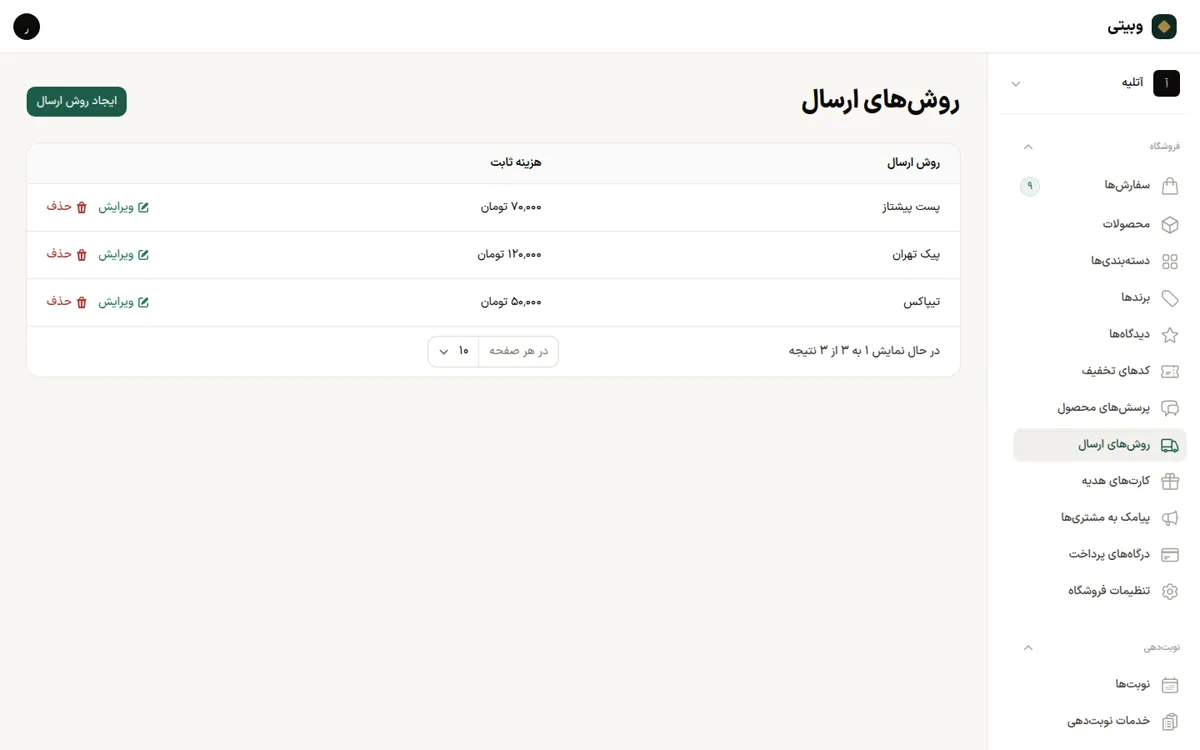Click the نوبت‌ها calendar icon

[x=1169, y=685]
